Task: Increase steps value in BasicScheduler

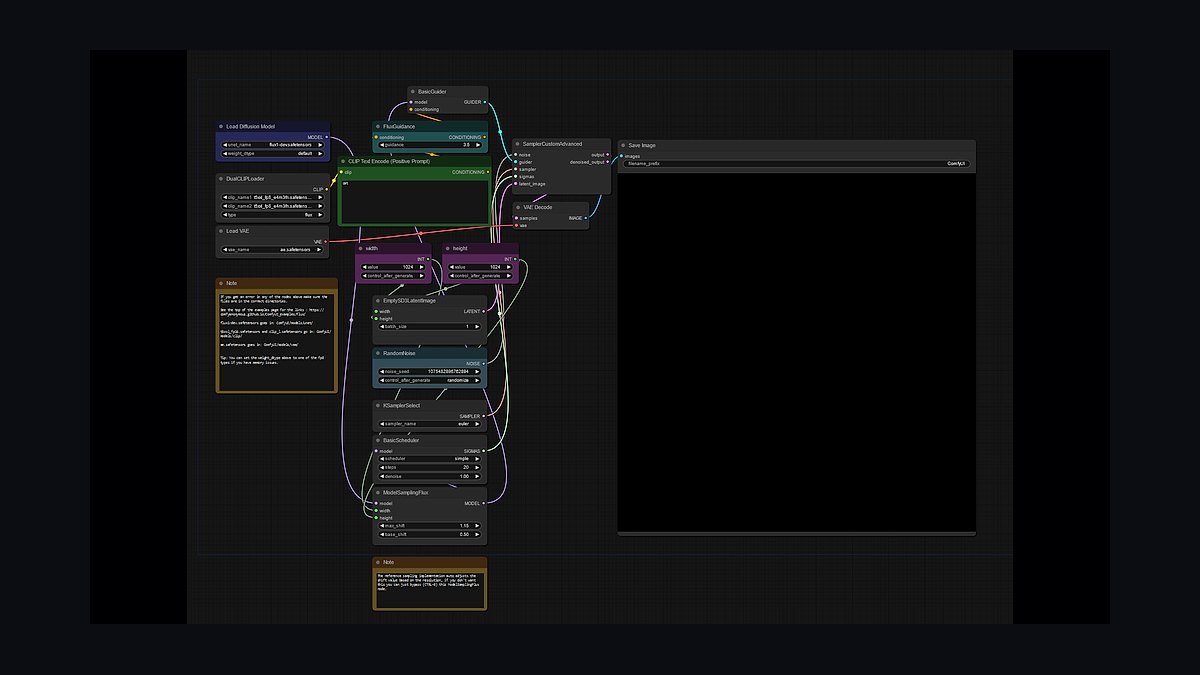Action: [x=479, y=467]
